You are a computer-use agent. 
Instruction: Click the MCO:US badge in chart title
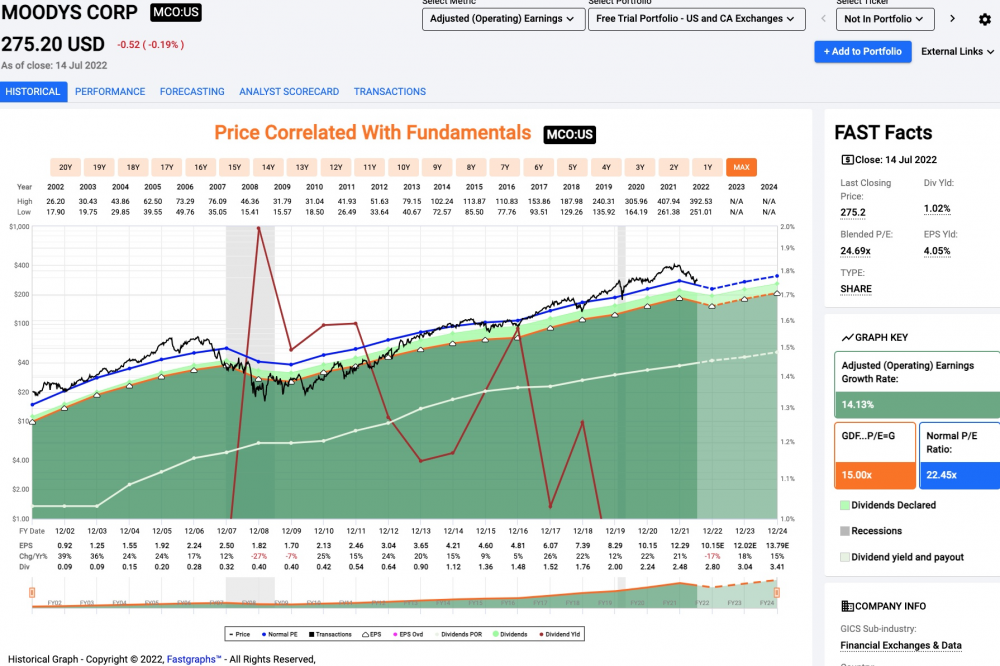click(x=570, y=135)
